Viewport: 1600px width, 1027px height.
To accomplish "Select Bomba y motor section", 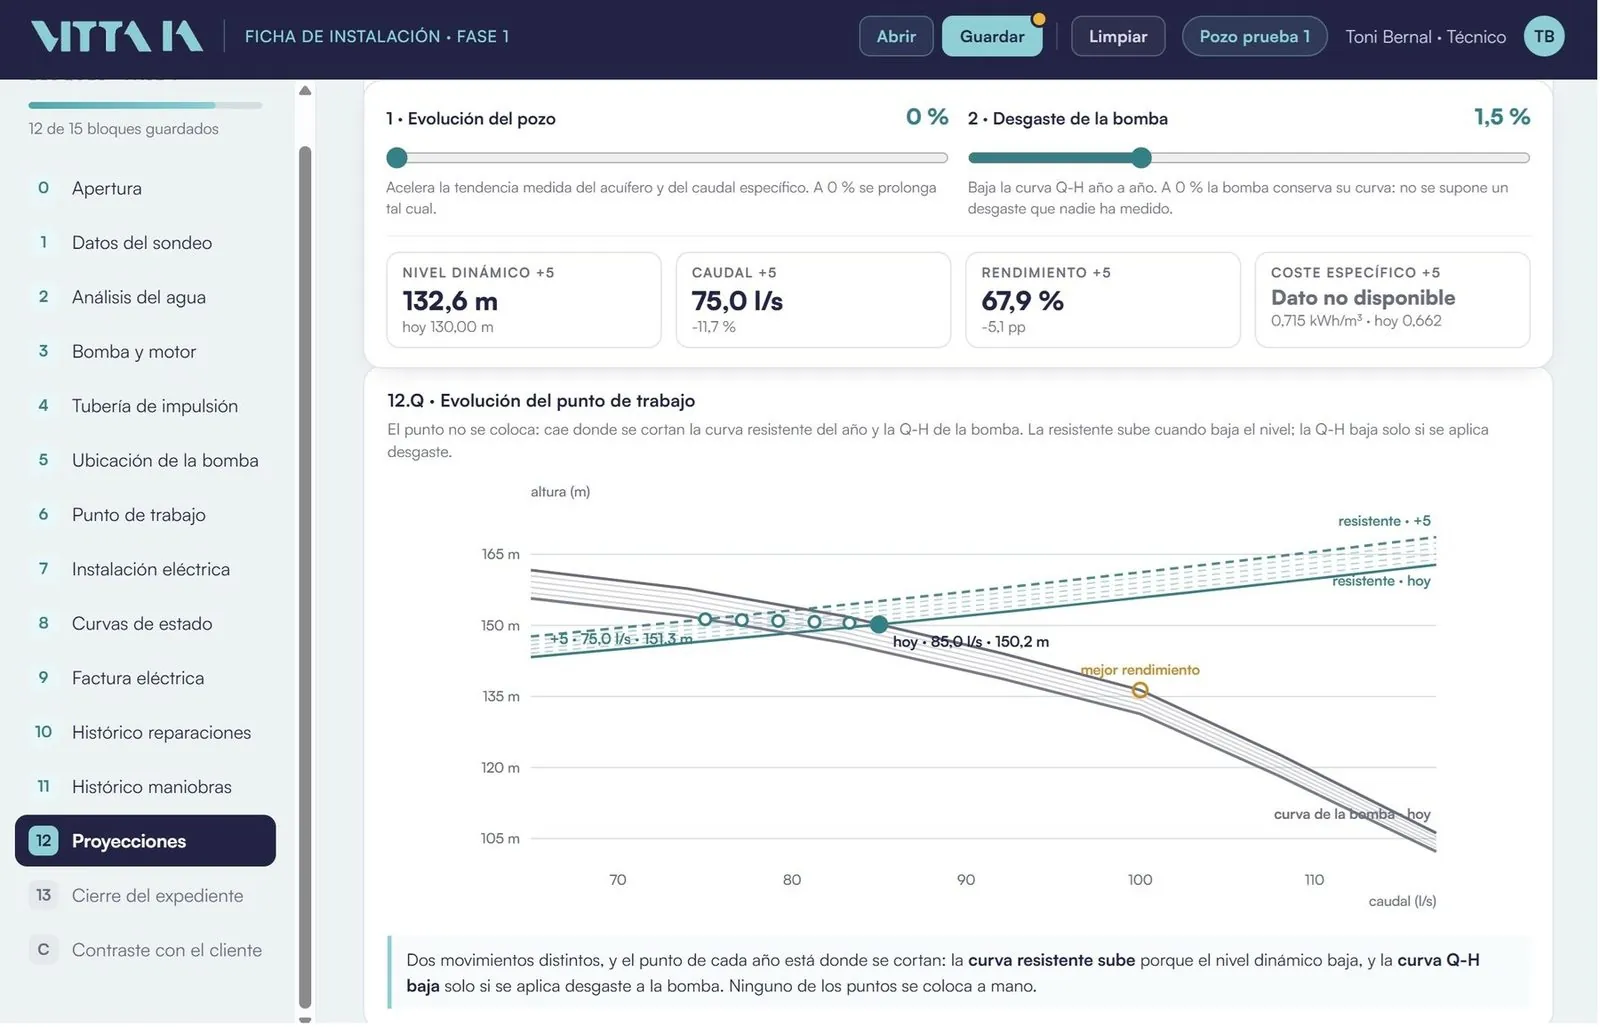I will [x=145, y=351].
